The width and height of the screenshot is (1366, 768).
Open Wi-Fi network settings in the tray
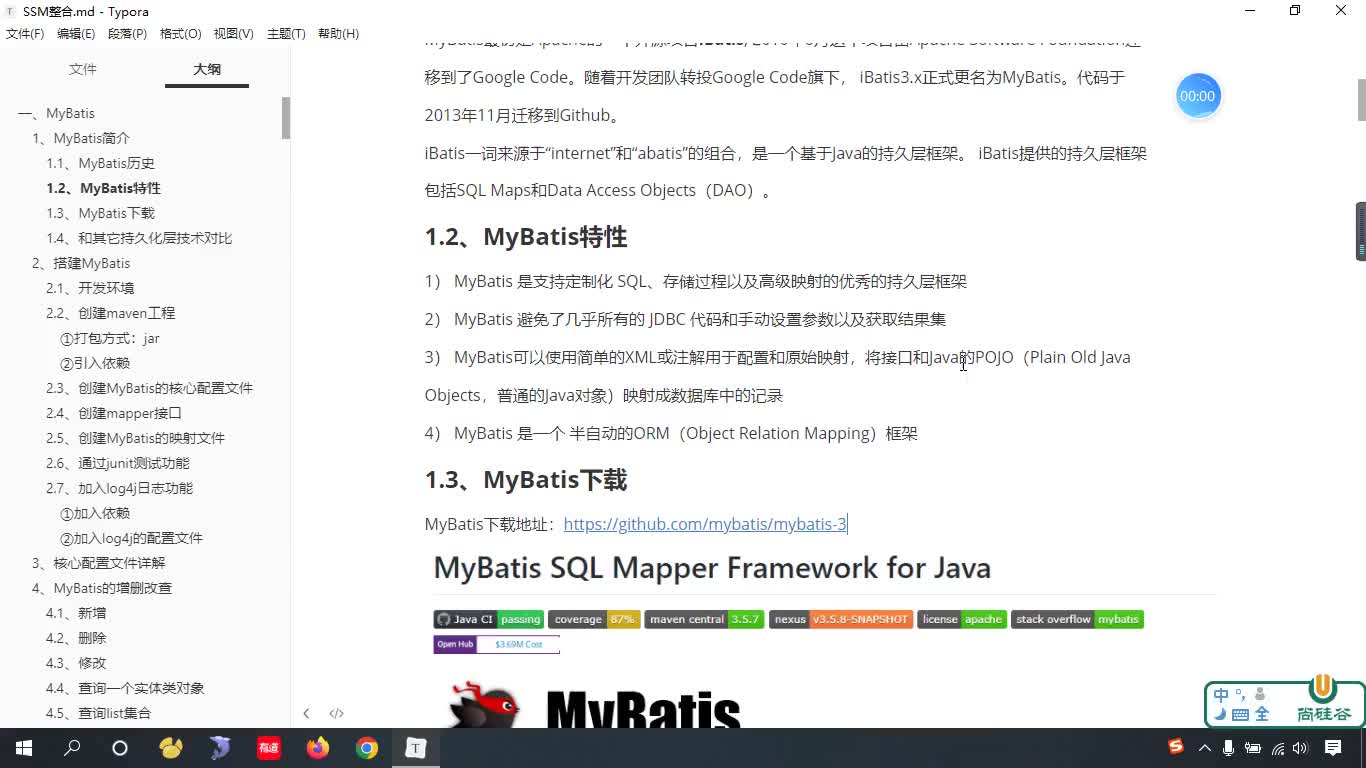1277,747
